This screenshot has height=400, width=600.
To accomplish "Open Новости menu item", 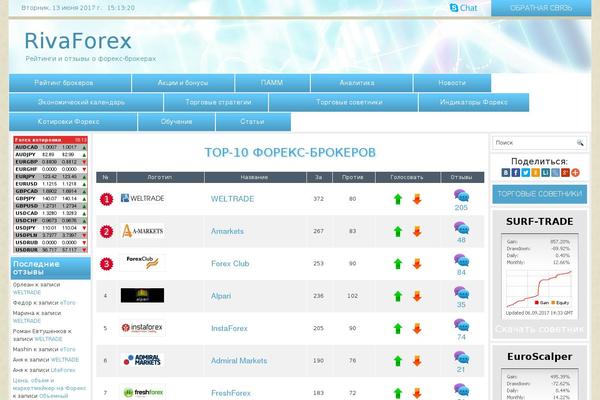I will (x=452, y=83).
